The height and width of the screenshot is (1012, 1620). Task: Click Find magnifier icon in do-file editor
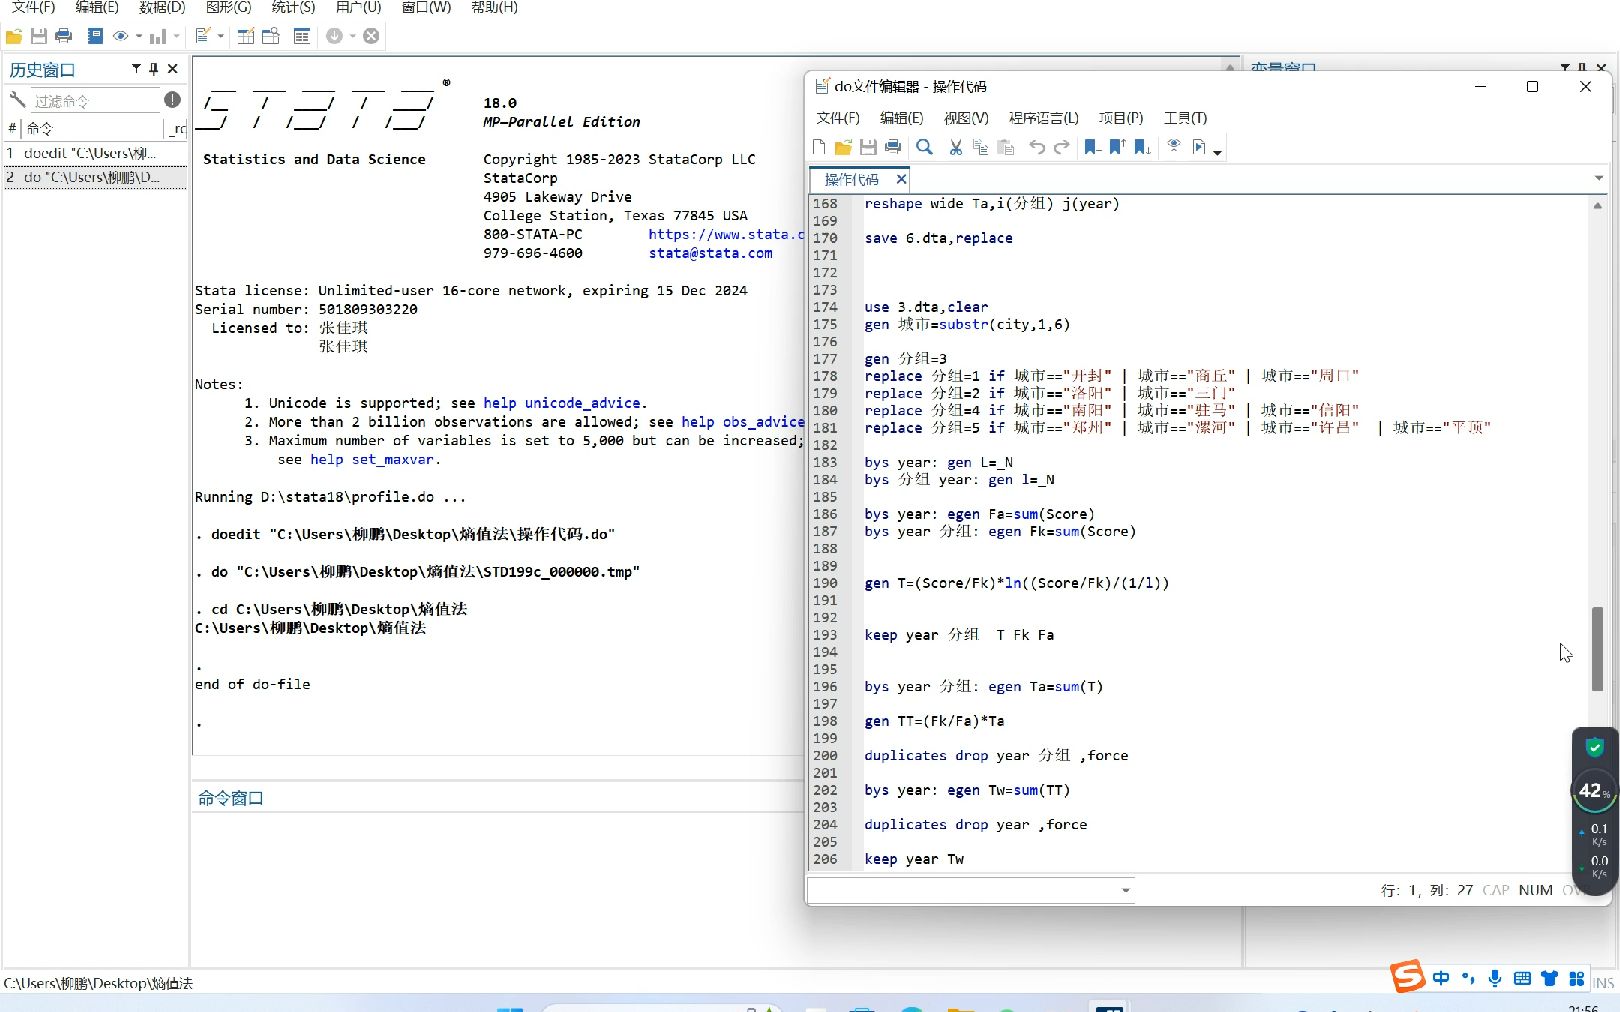[x=924, y=147]
